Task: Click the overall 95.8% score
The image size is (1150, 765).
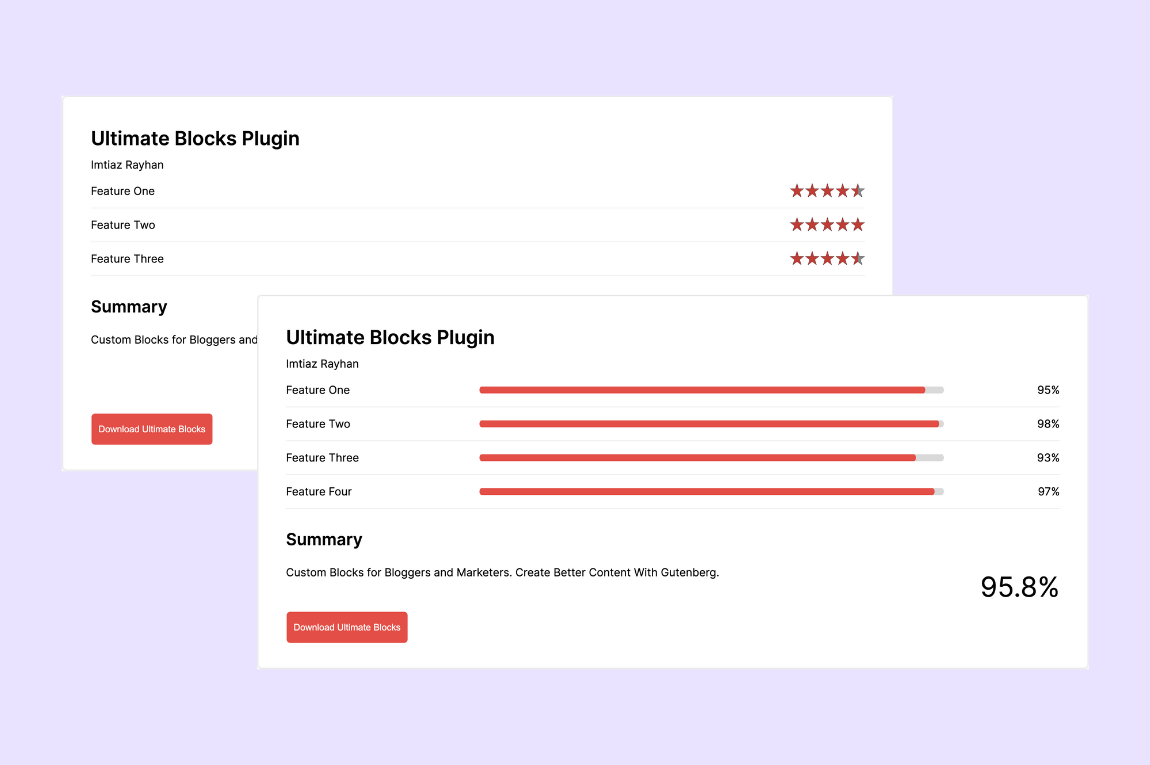Action: 1019,588
